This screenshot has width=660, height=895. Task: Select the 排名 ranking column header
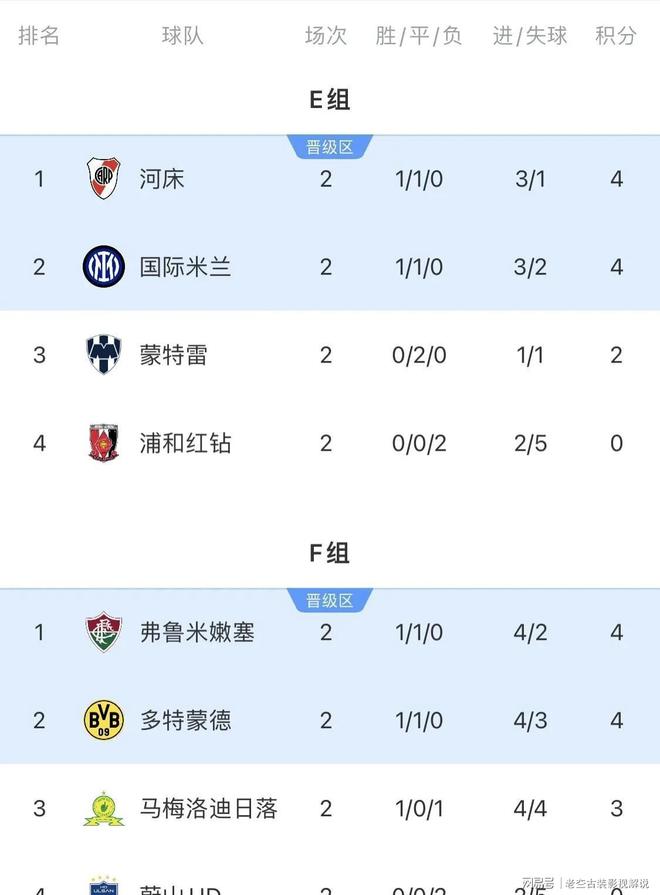pos(39,36)
